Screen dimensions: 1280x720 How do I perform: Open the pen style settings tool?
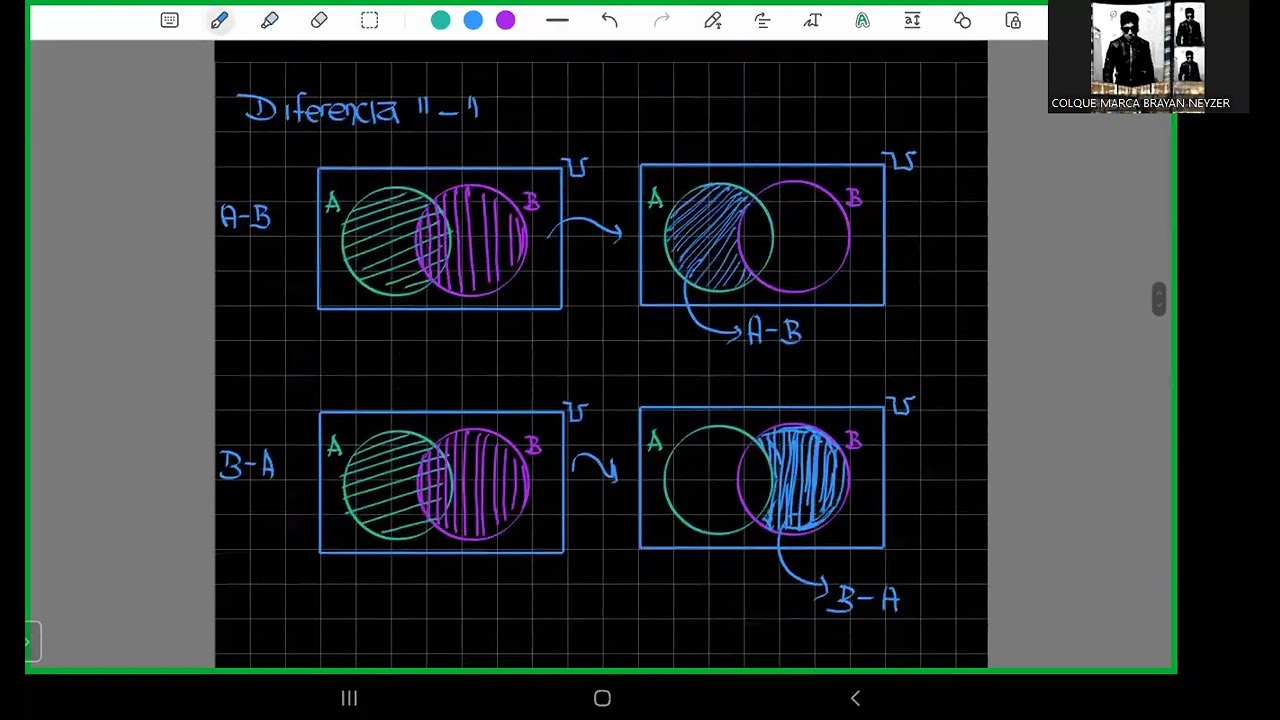tap(712, 20)
